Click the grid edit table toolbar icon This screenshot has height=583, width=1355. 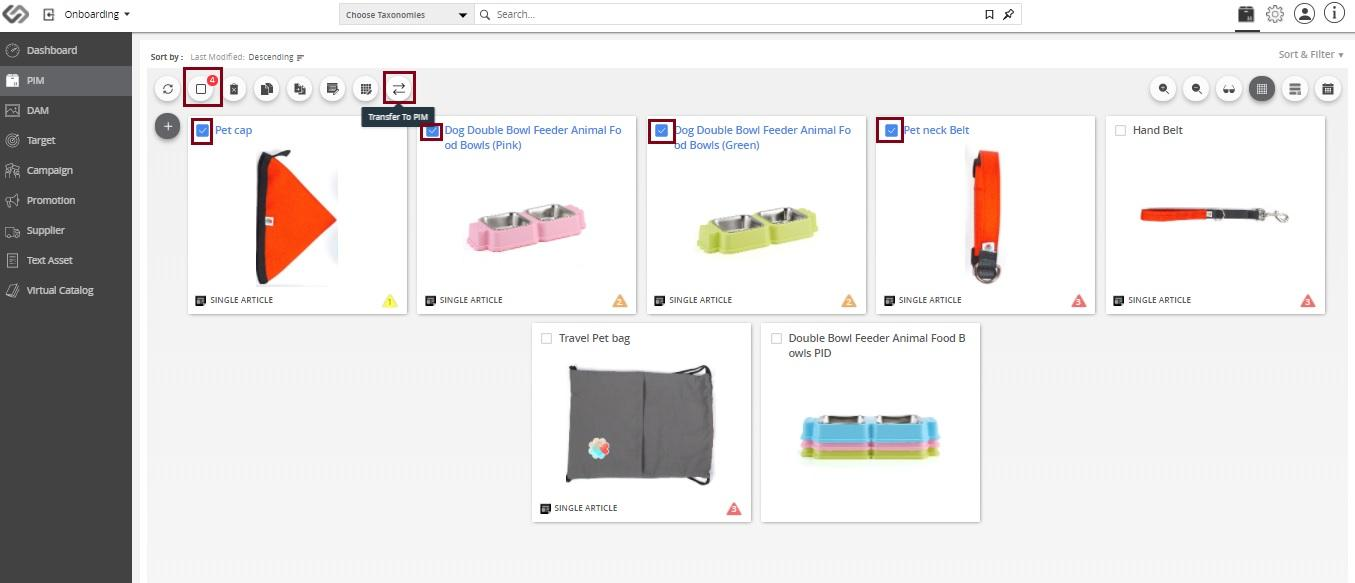coord(366,89)
